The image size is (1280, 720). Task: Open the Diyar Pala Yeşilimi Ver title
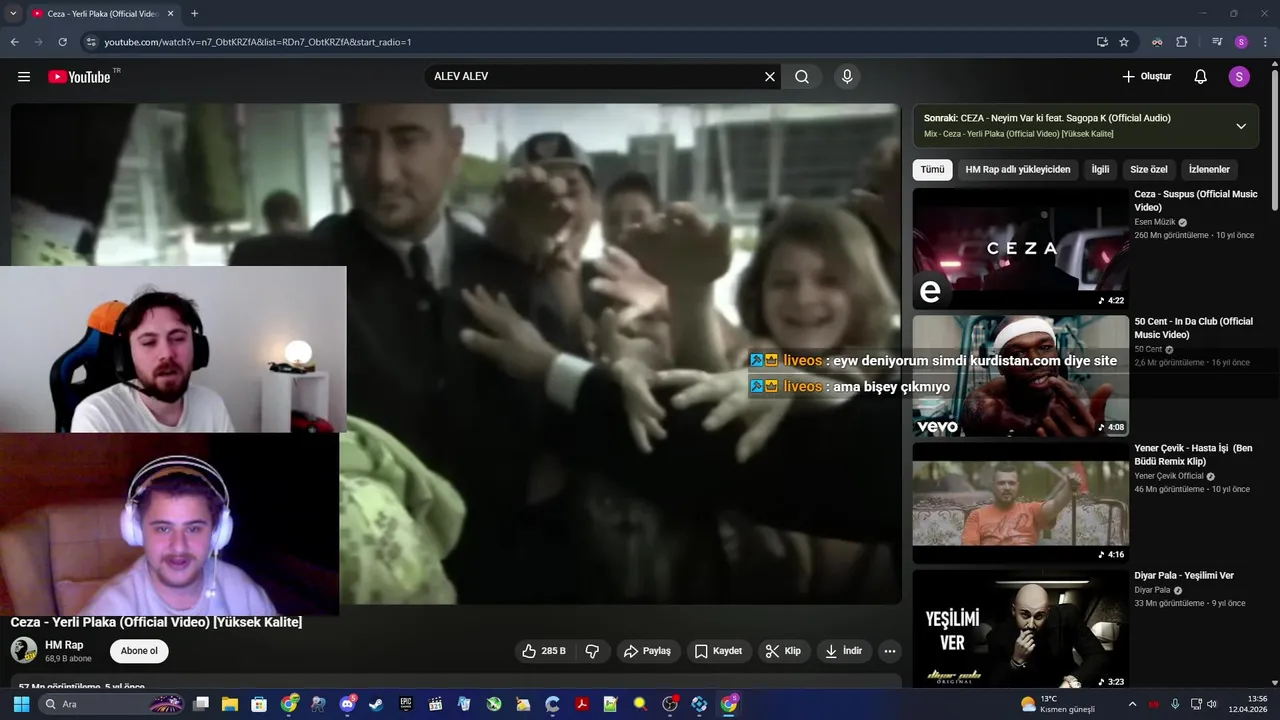pos(1184,576)
